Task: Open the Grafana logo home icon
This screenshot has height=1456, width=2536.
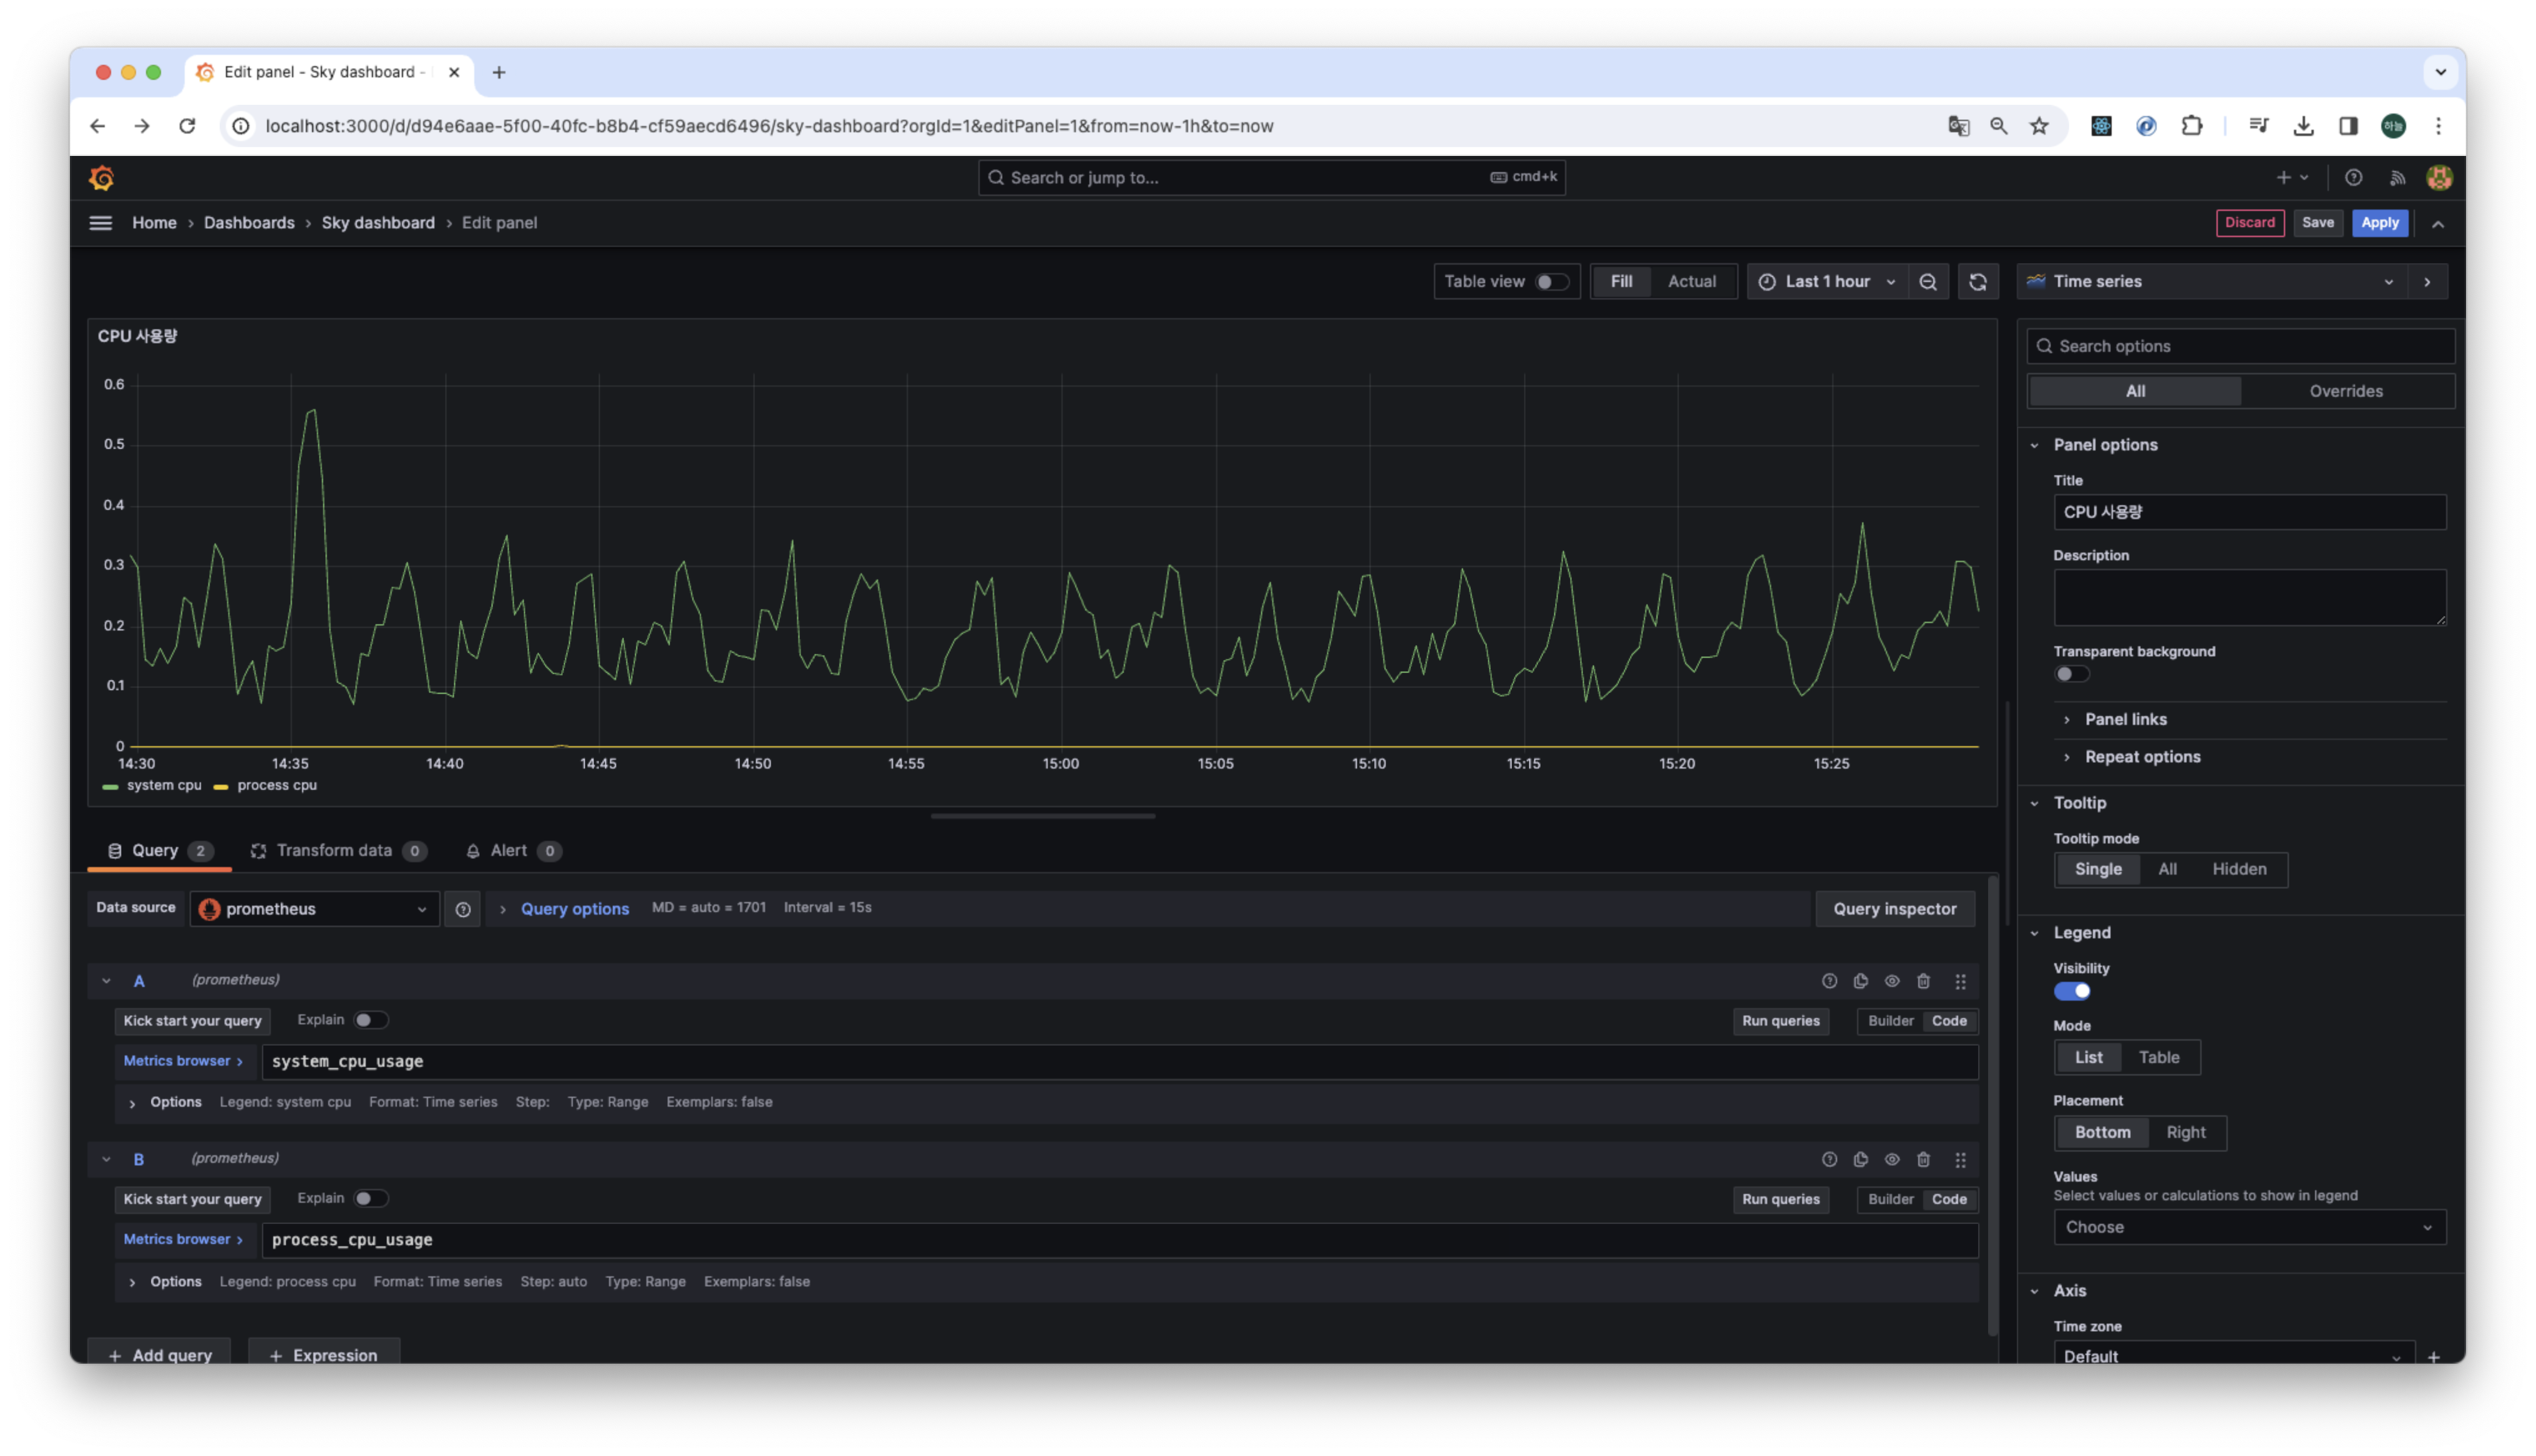Action: pos(102,178)
